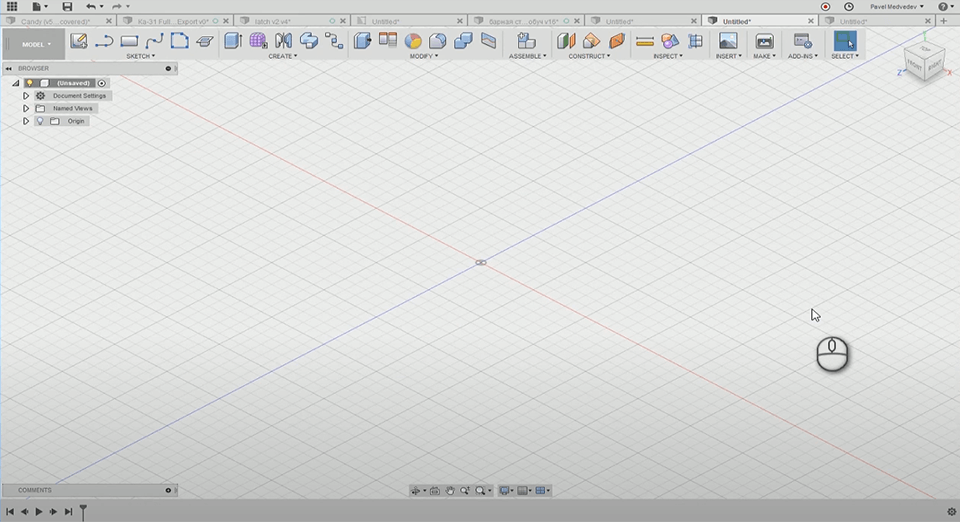Select the Fillet tool
960x522 pixels.
[438, 41]
